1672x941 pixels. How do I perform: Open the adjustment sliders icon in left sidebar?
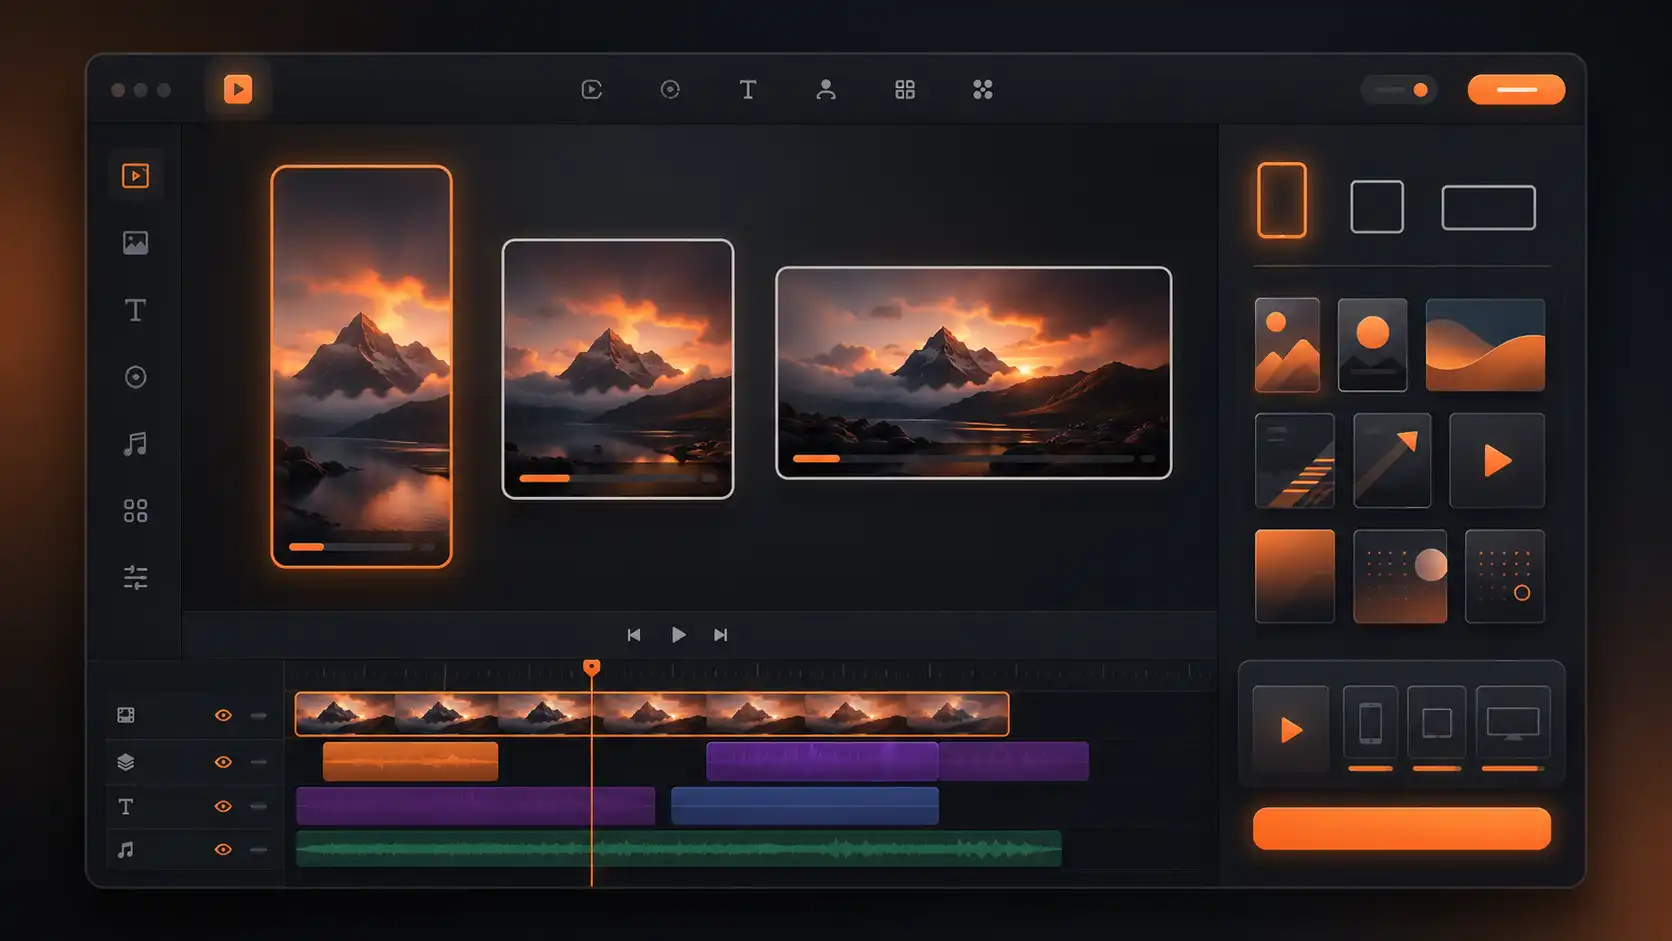pyautogui.click(x=136, y=577)
